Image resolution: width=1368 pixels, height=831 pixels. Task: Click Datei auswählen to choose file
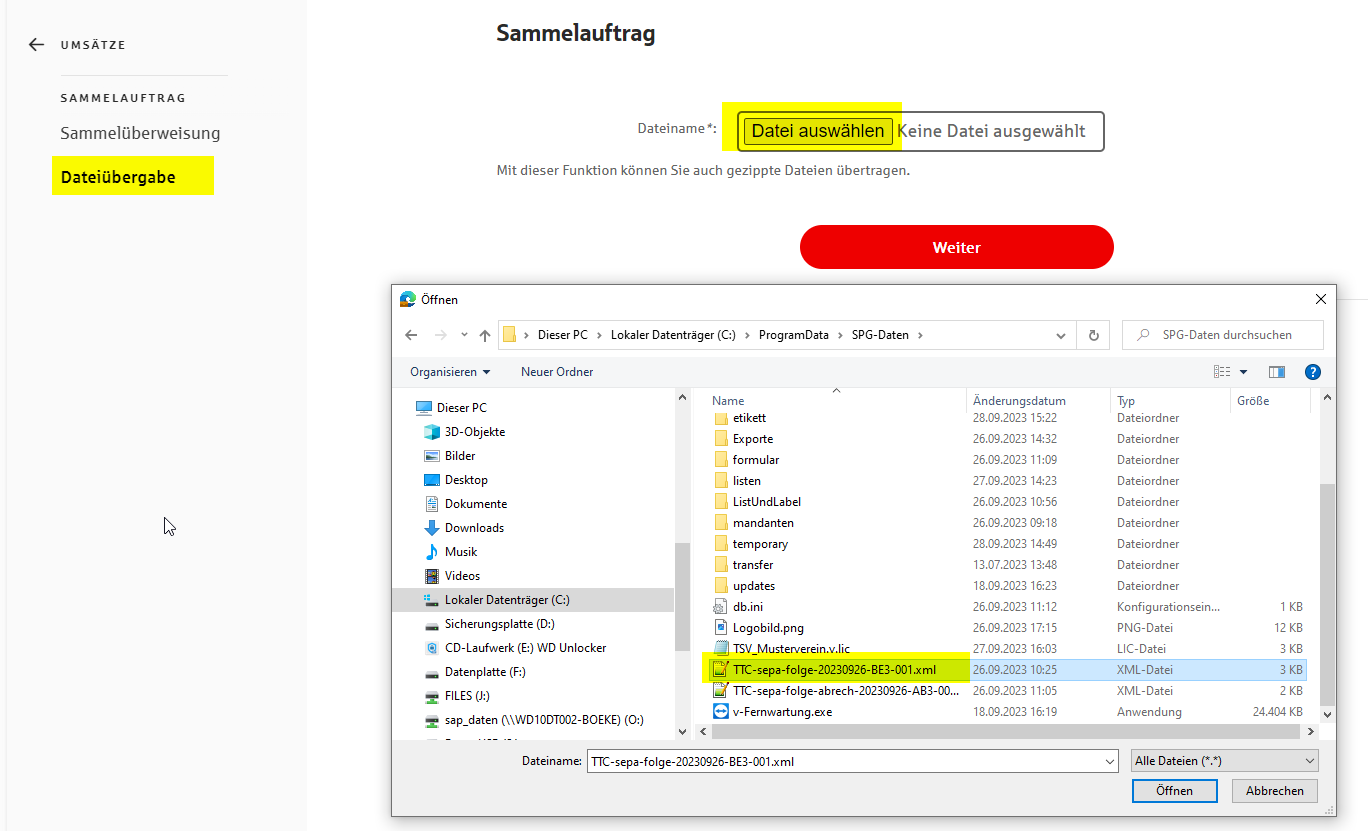coord(818,131)
